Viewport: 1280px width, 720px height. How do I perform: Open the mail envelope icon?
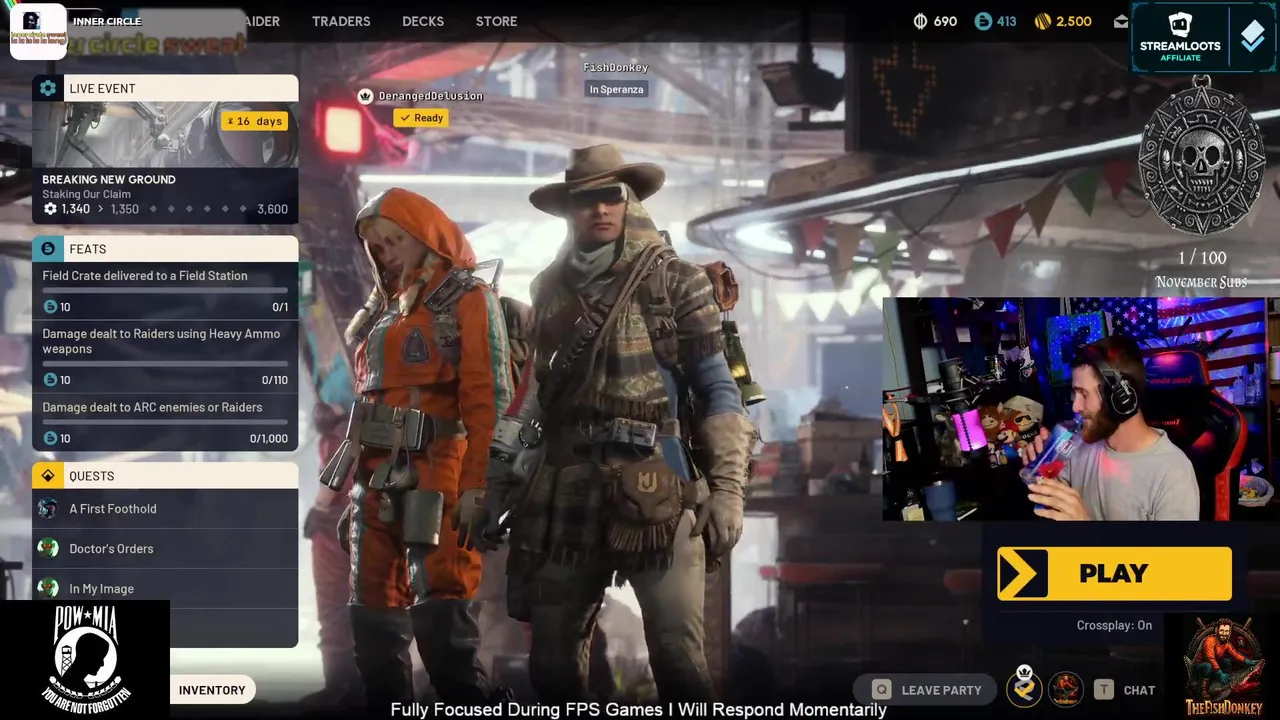pyautogui.click(x=1121, y=22)
